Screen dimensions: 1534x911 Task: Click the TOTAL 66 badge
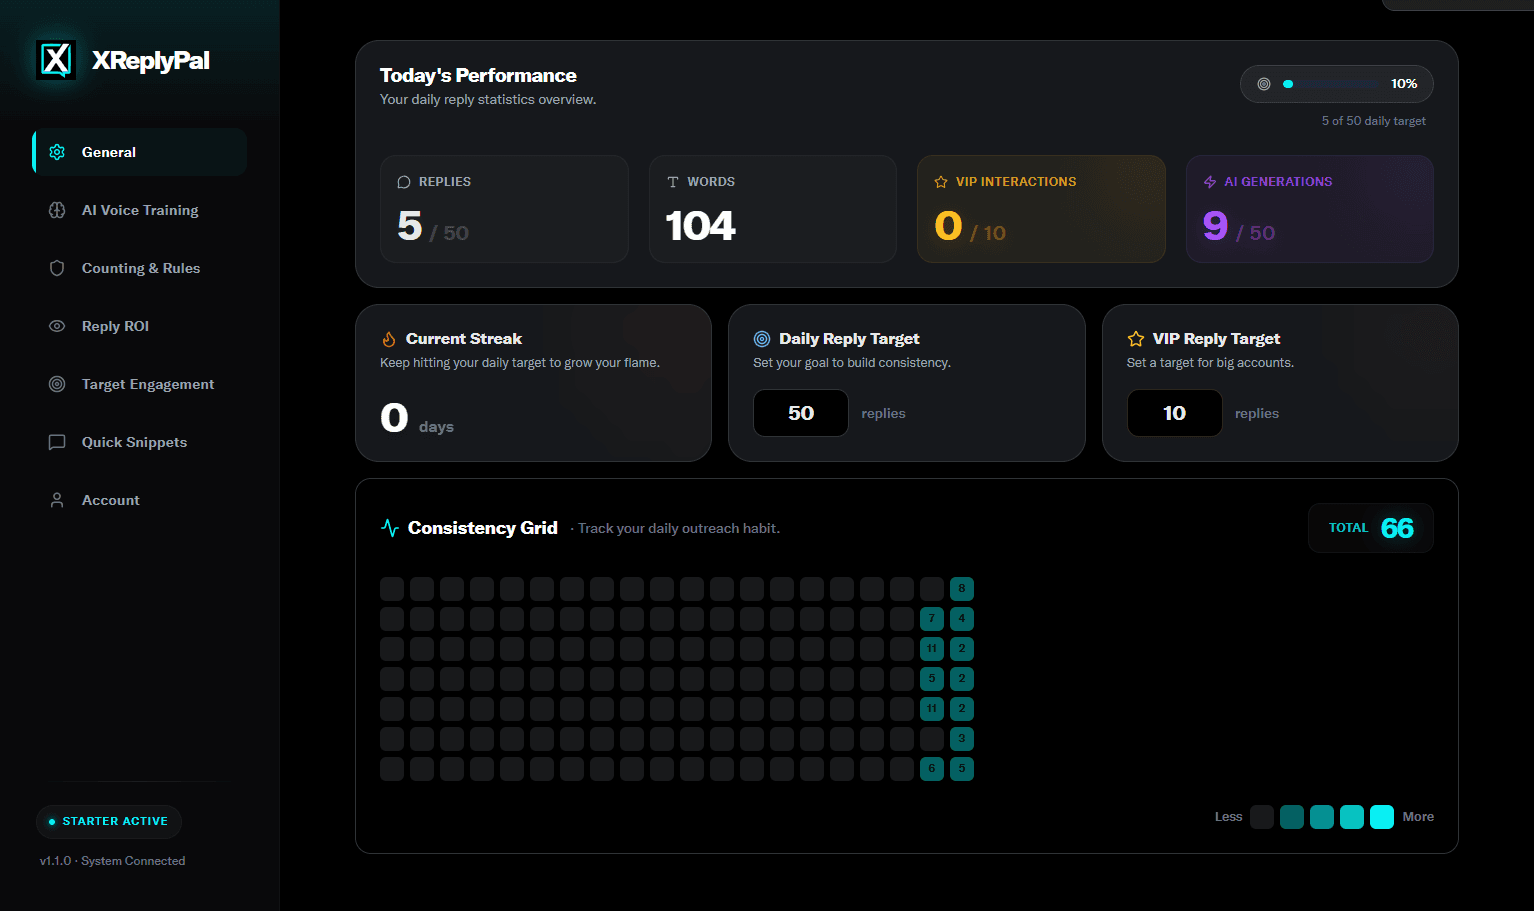click(x=1370, y=527)
